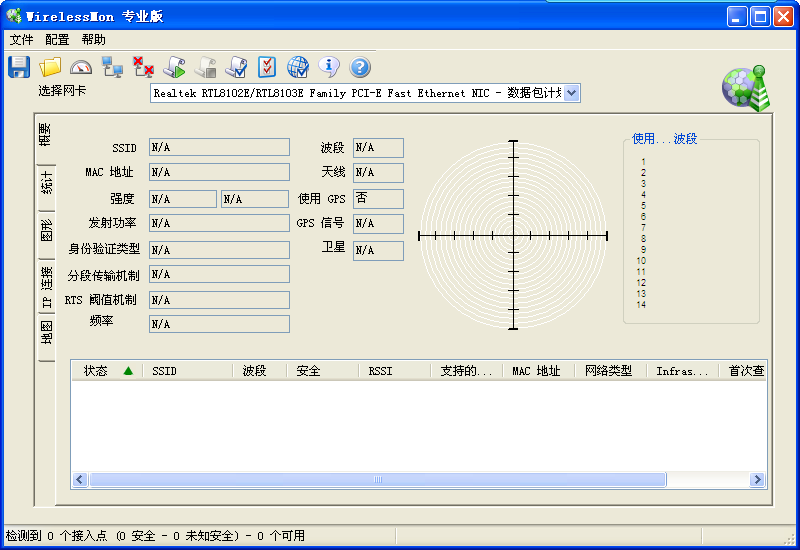Click the list's horizontal scrollbar right arrow

pos(758,480)
